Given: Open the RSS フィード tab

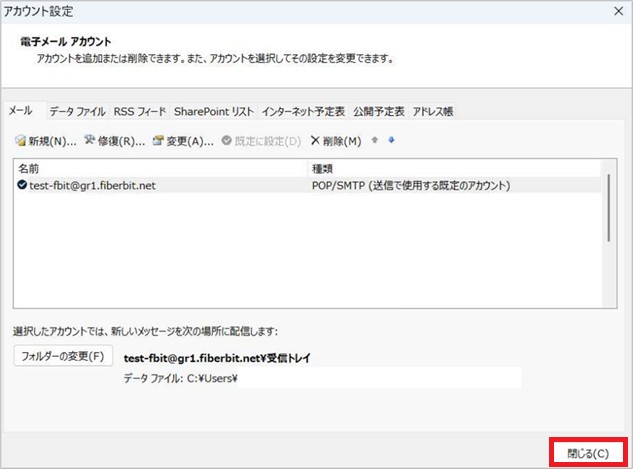Looking at the screenshot, I should coord(140,111).
